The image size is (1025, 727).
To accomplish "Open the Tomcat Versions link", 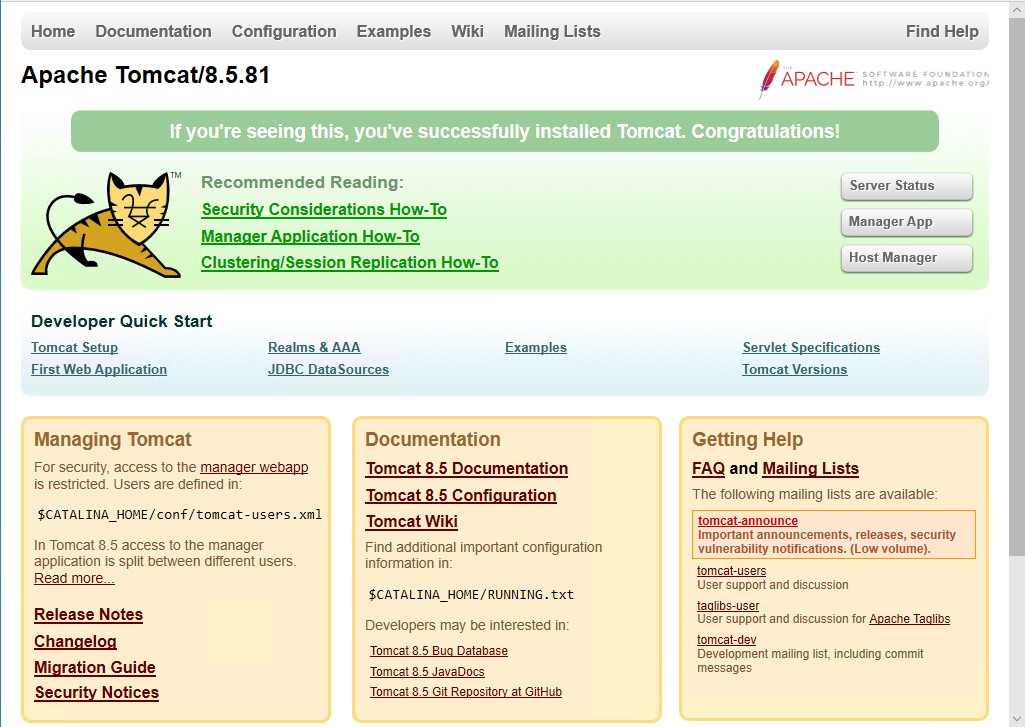I will [795, 369].
